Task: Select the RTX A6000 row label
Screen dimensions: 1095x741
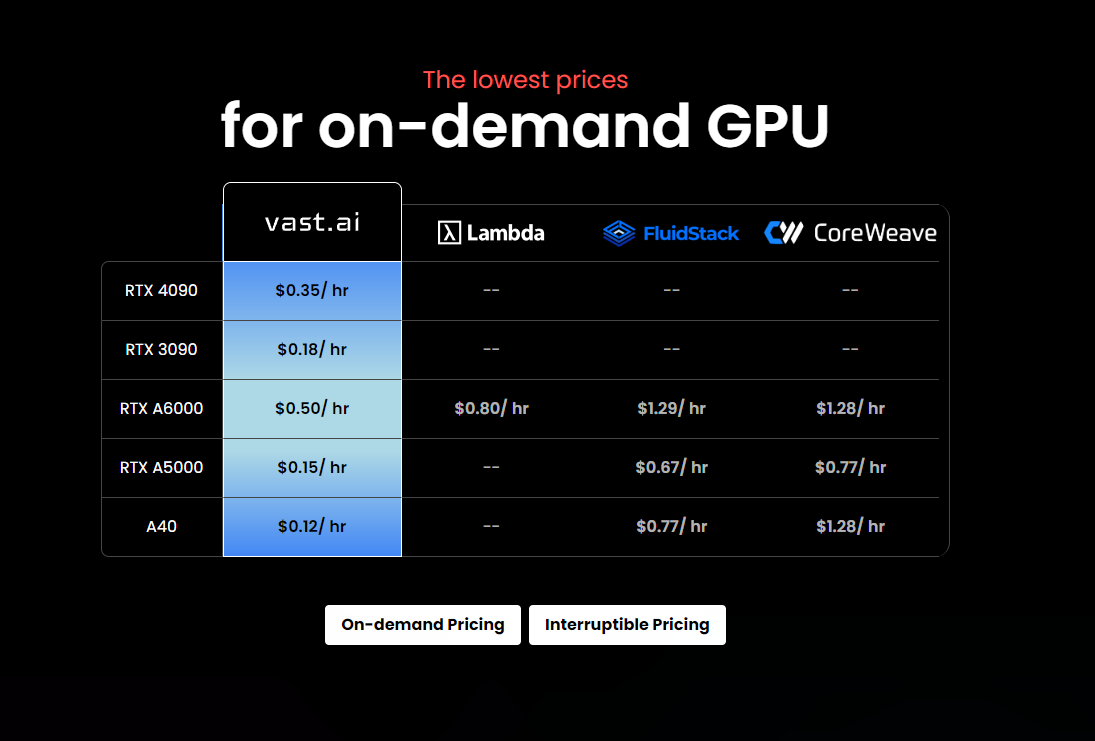Action: (x=160, y=408)
